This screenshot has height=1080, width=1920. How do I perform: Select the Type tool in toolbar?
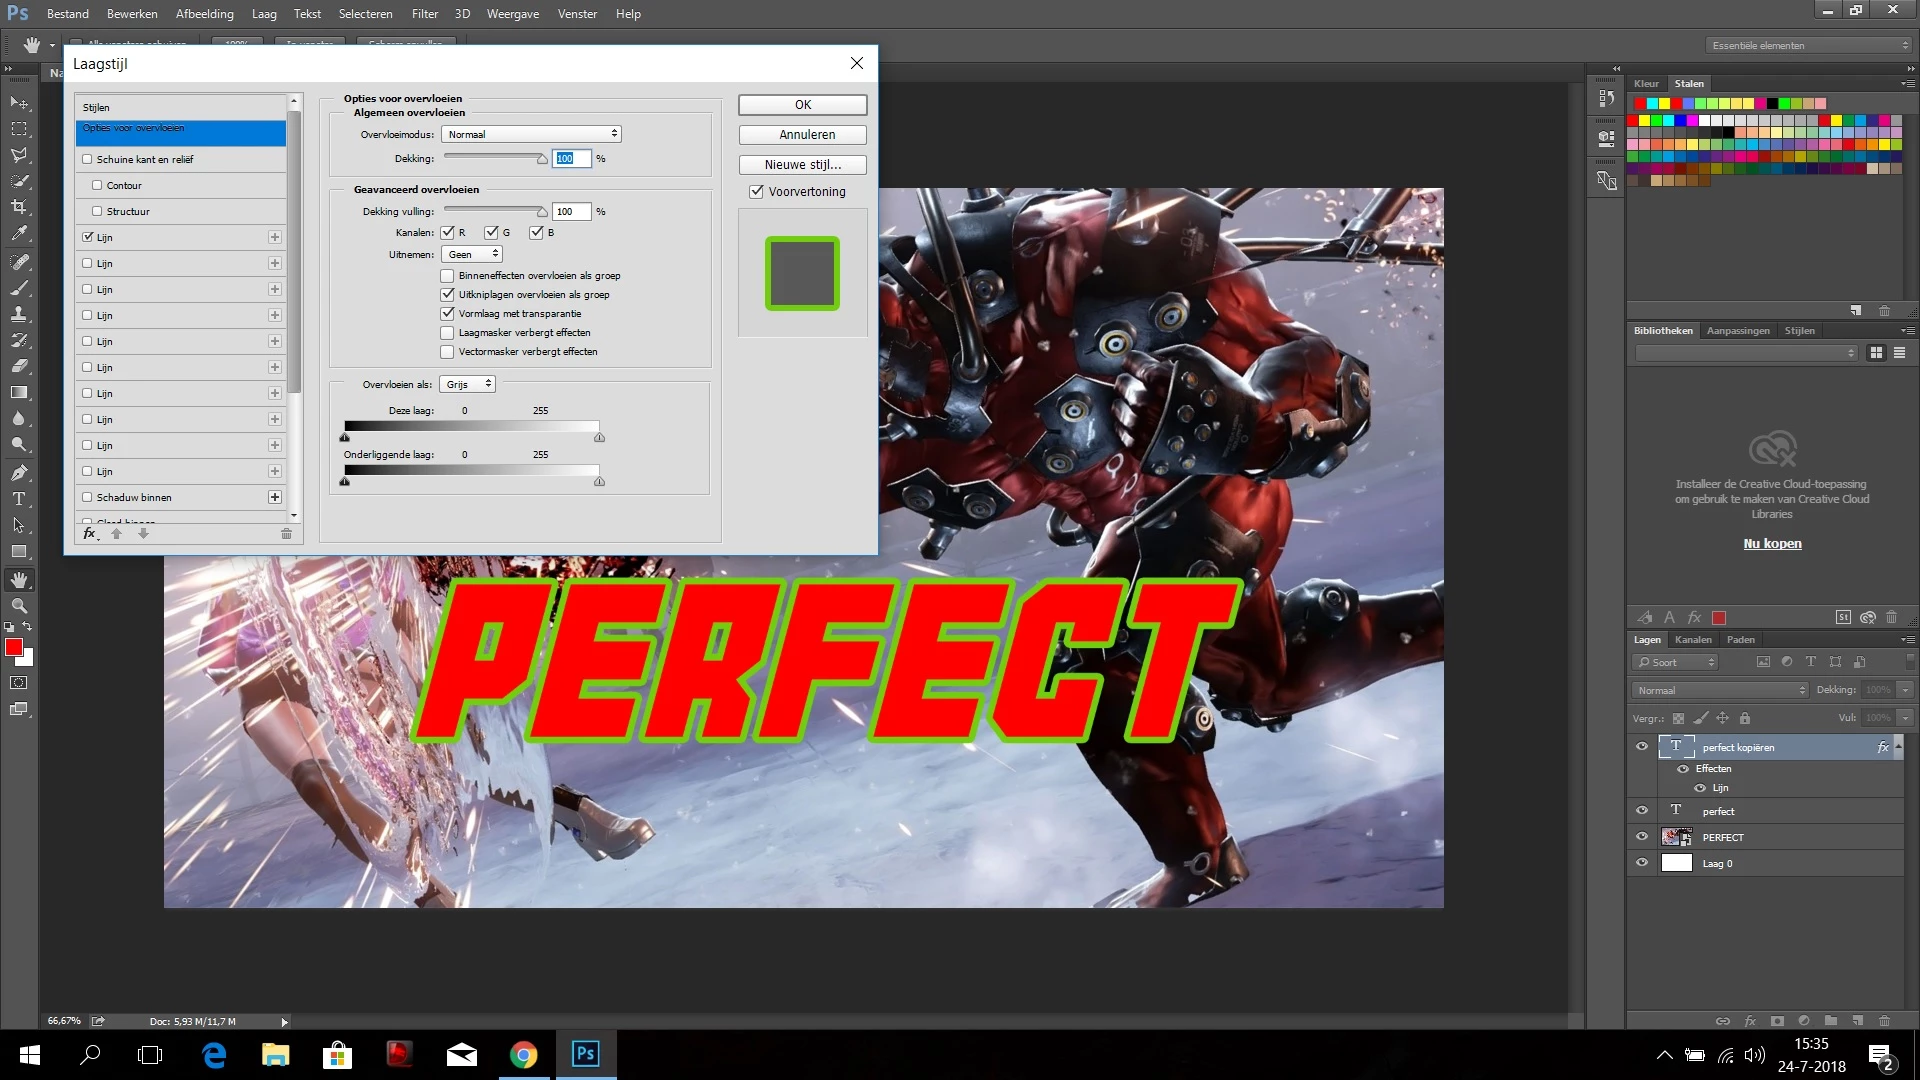pyautogui.click(x=19, y=499)
